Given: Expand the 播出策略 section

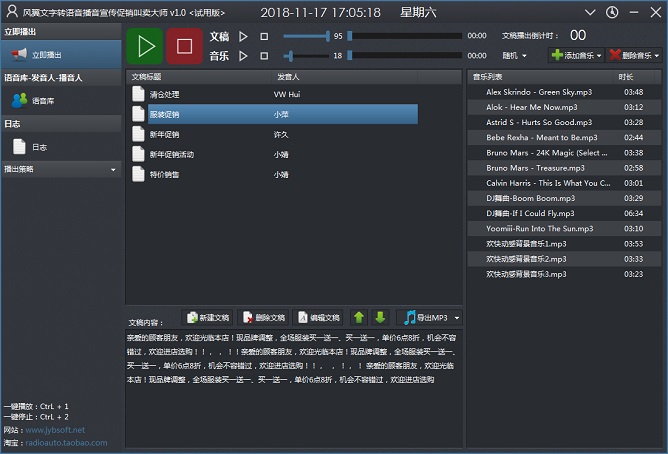Looking at the screenshot, I should click(x=61, y=170).
